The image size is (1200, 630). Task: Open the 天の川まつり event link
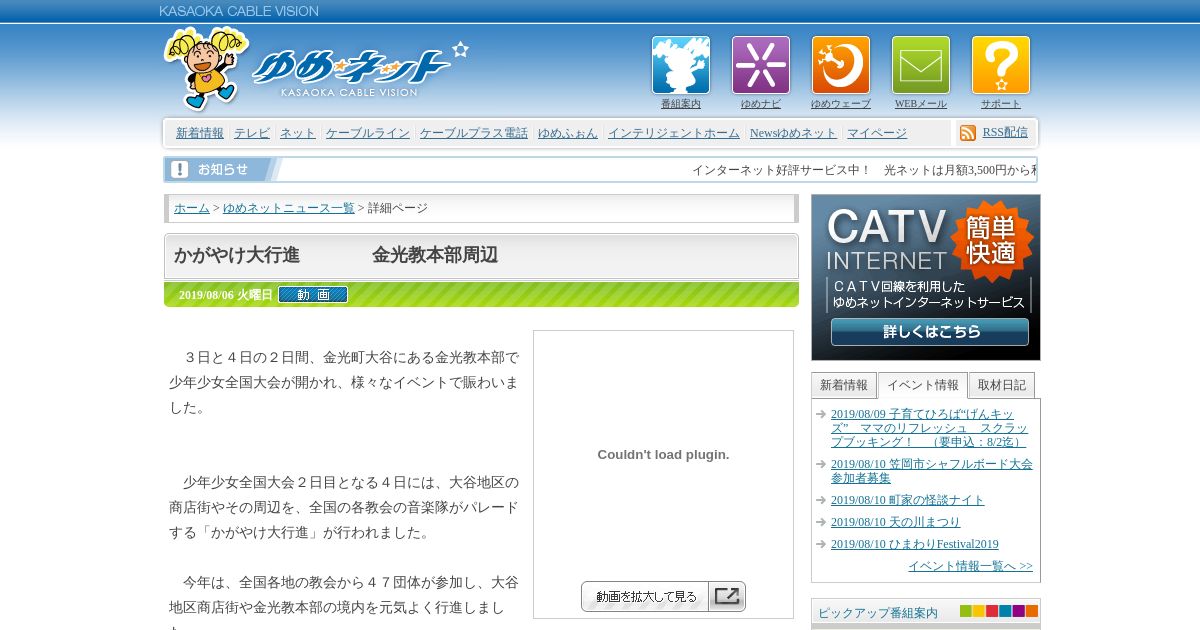[896, 522]
